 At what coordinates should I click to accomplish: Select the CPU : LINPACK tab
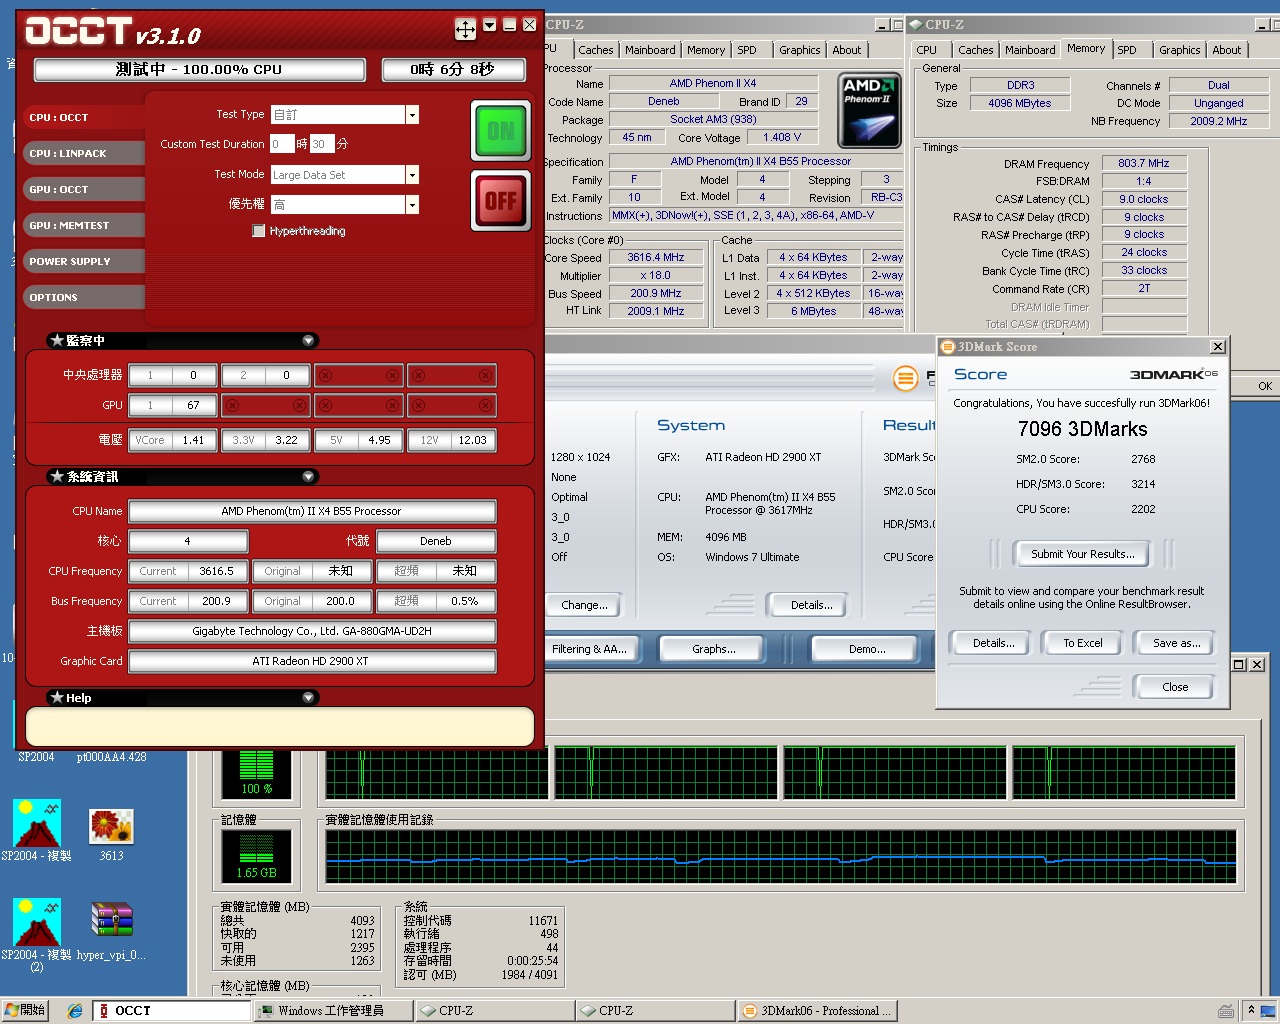84,153
